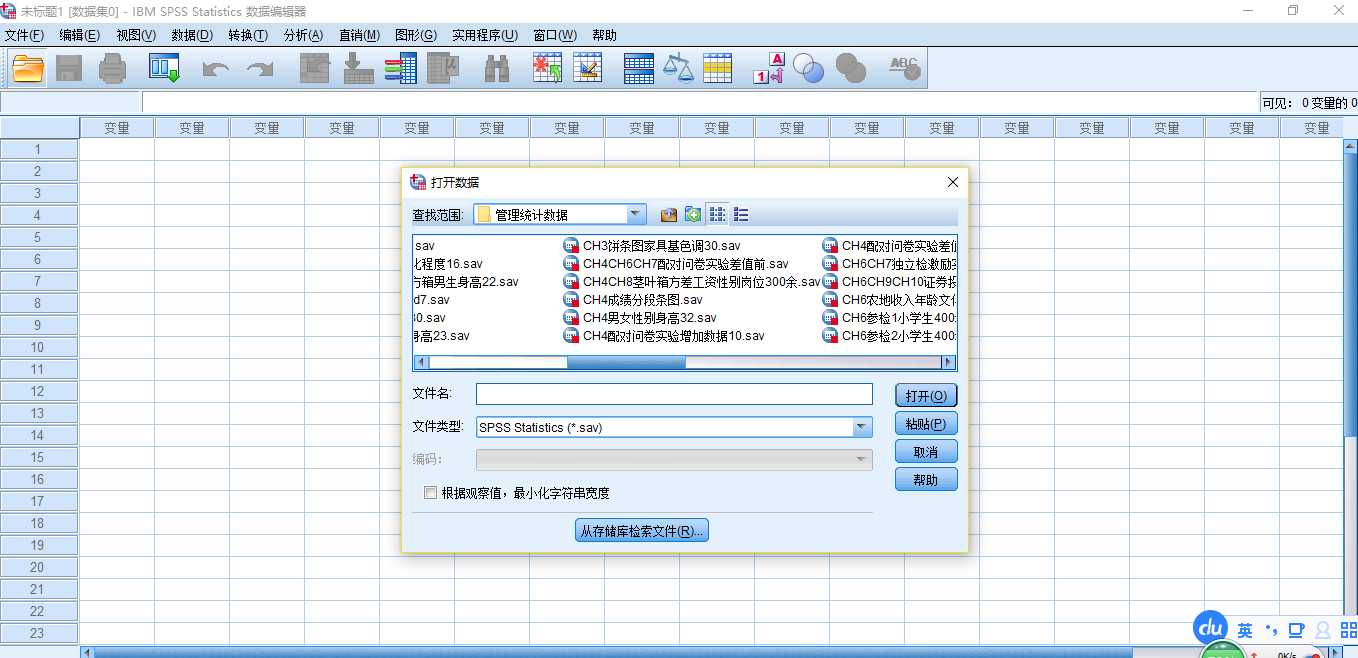Viewport: 1358px width, 658px height.
Task: Open the Recall recently used dialogs icon
Action: (x=164, y=68)
